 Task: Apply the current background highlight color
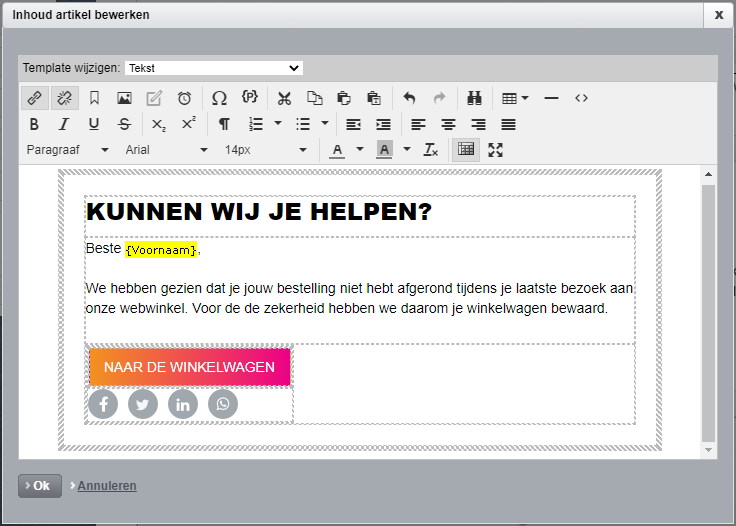[384, 150]
